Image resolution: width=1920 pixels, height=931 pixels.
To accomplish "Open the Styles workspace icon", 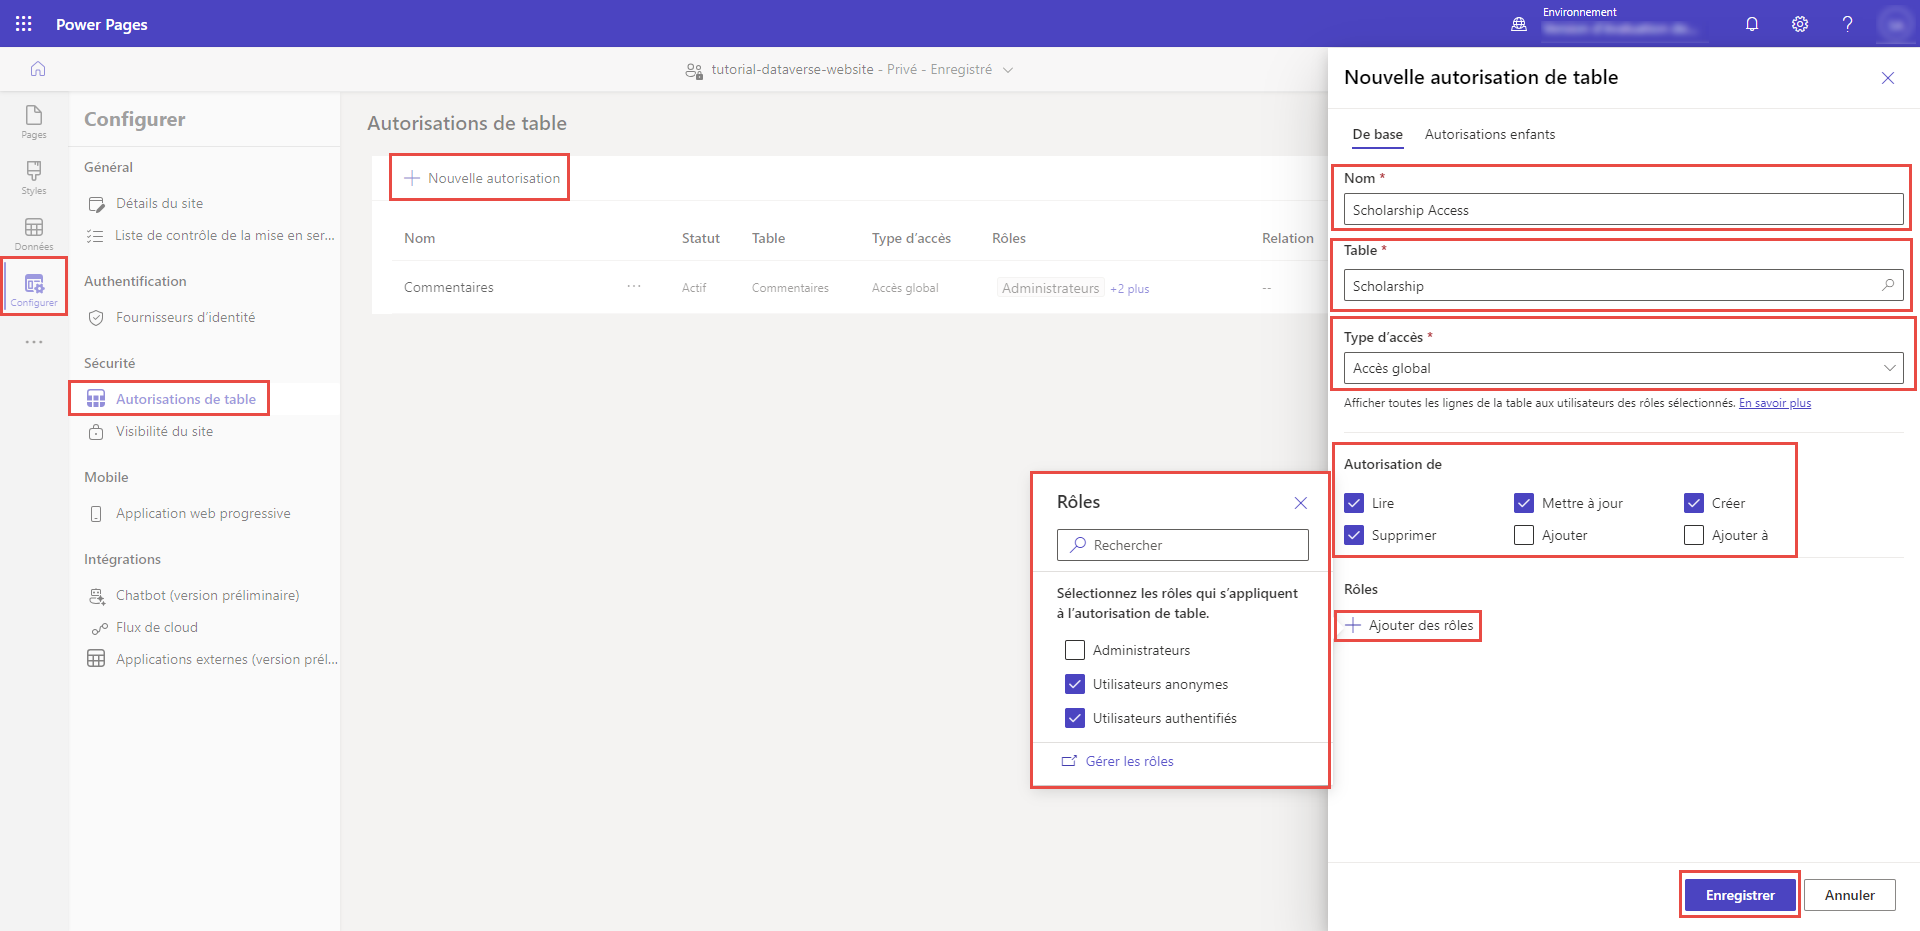I will point(34,178).
